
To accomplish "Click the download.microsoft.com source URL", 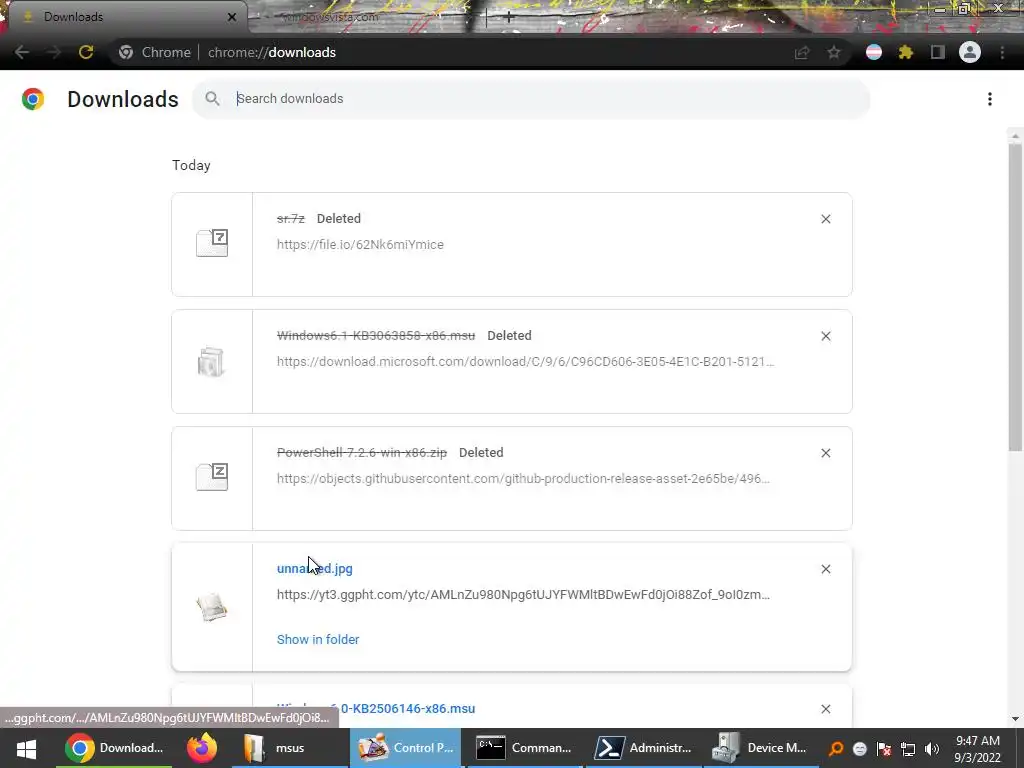I will point(525,361).
